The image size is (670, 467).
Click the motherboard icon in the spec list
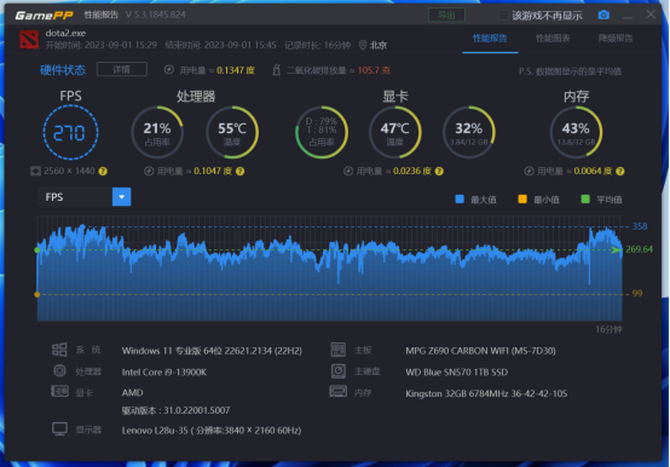[338, 350]
